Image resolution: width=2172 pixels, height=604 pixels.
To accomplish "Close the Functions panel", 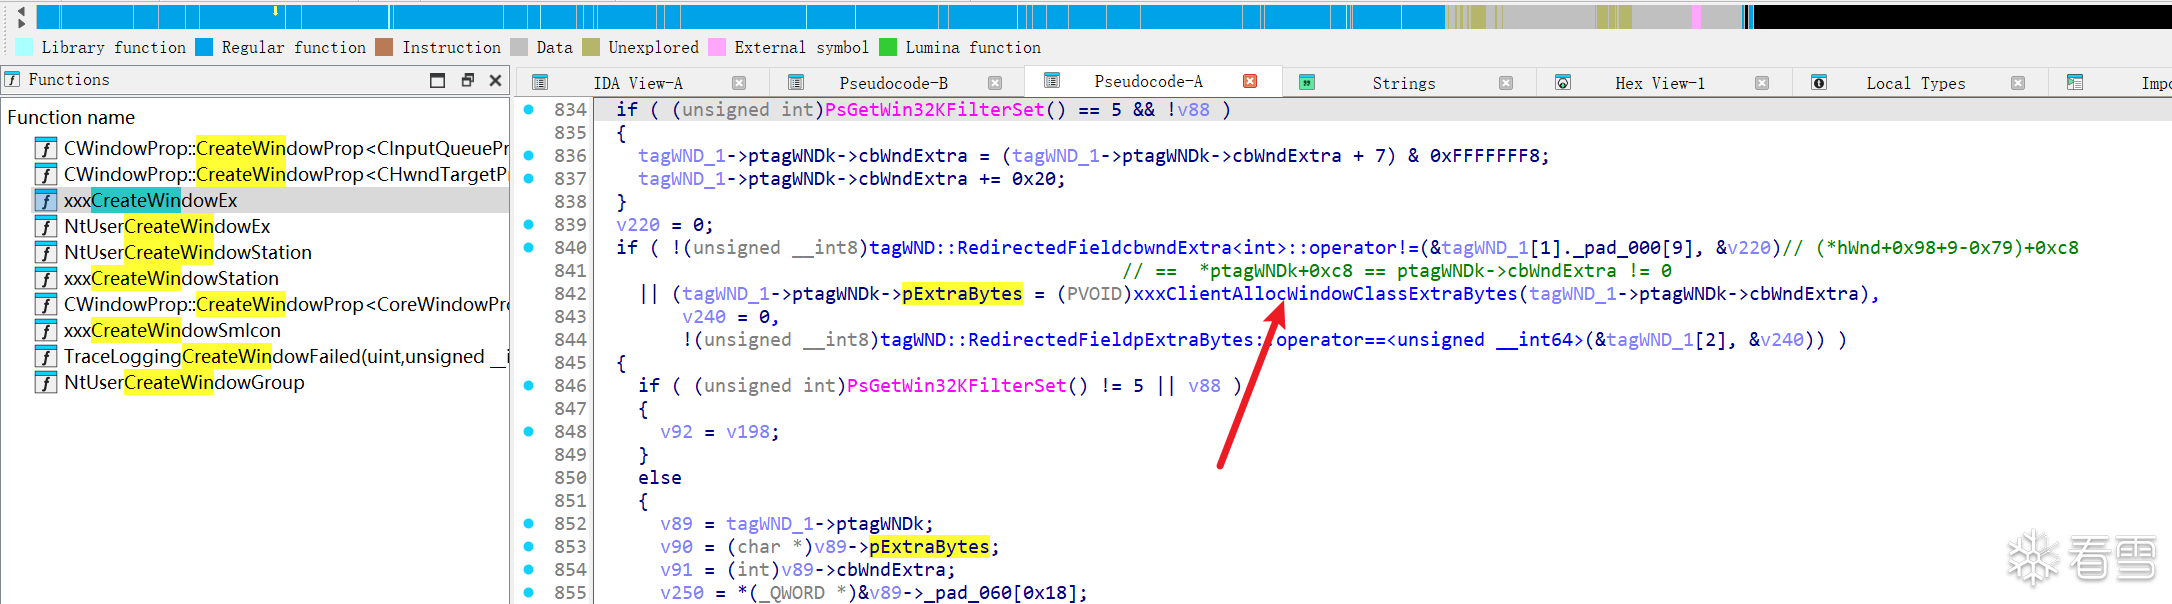I will [x=495, y=80].
